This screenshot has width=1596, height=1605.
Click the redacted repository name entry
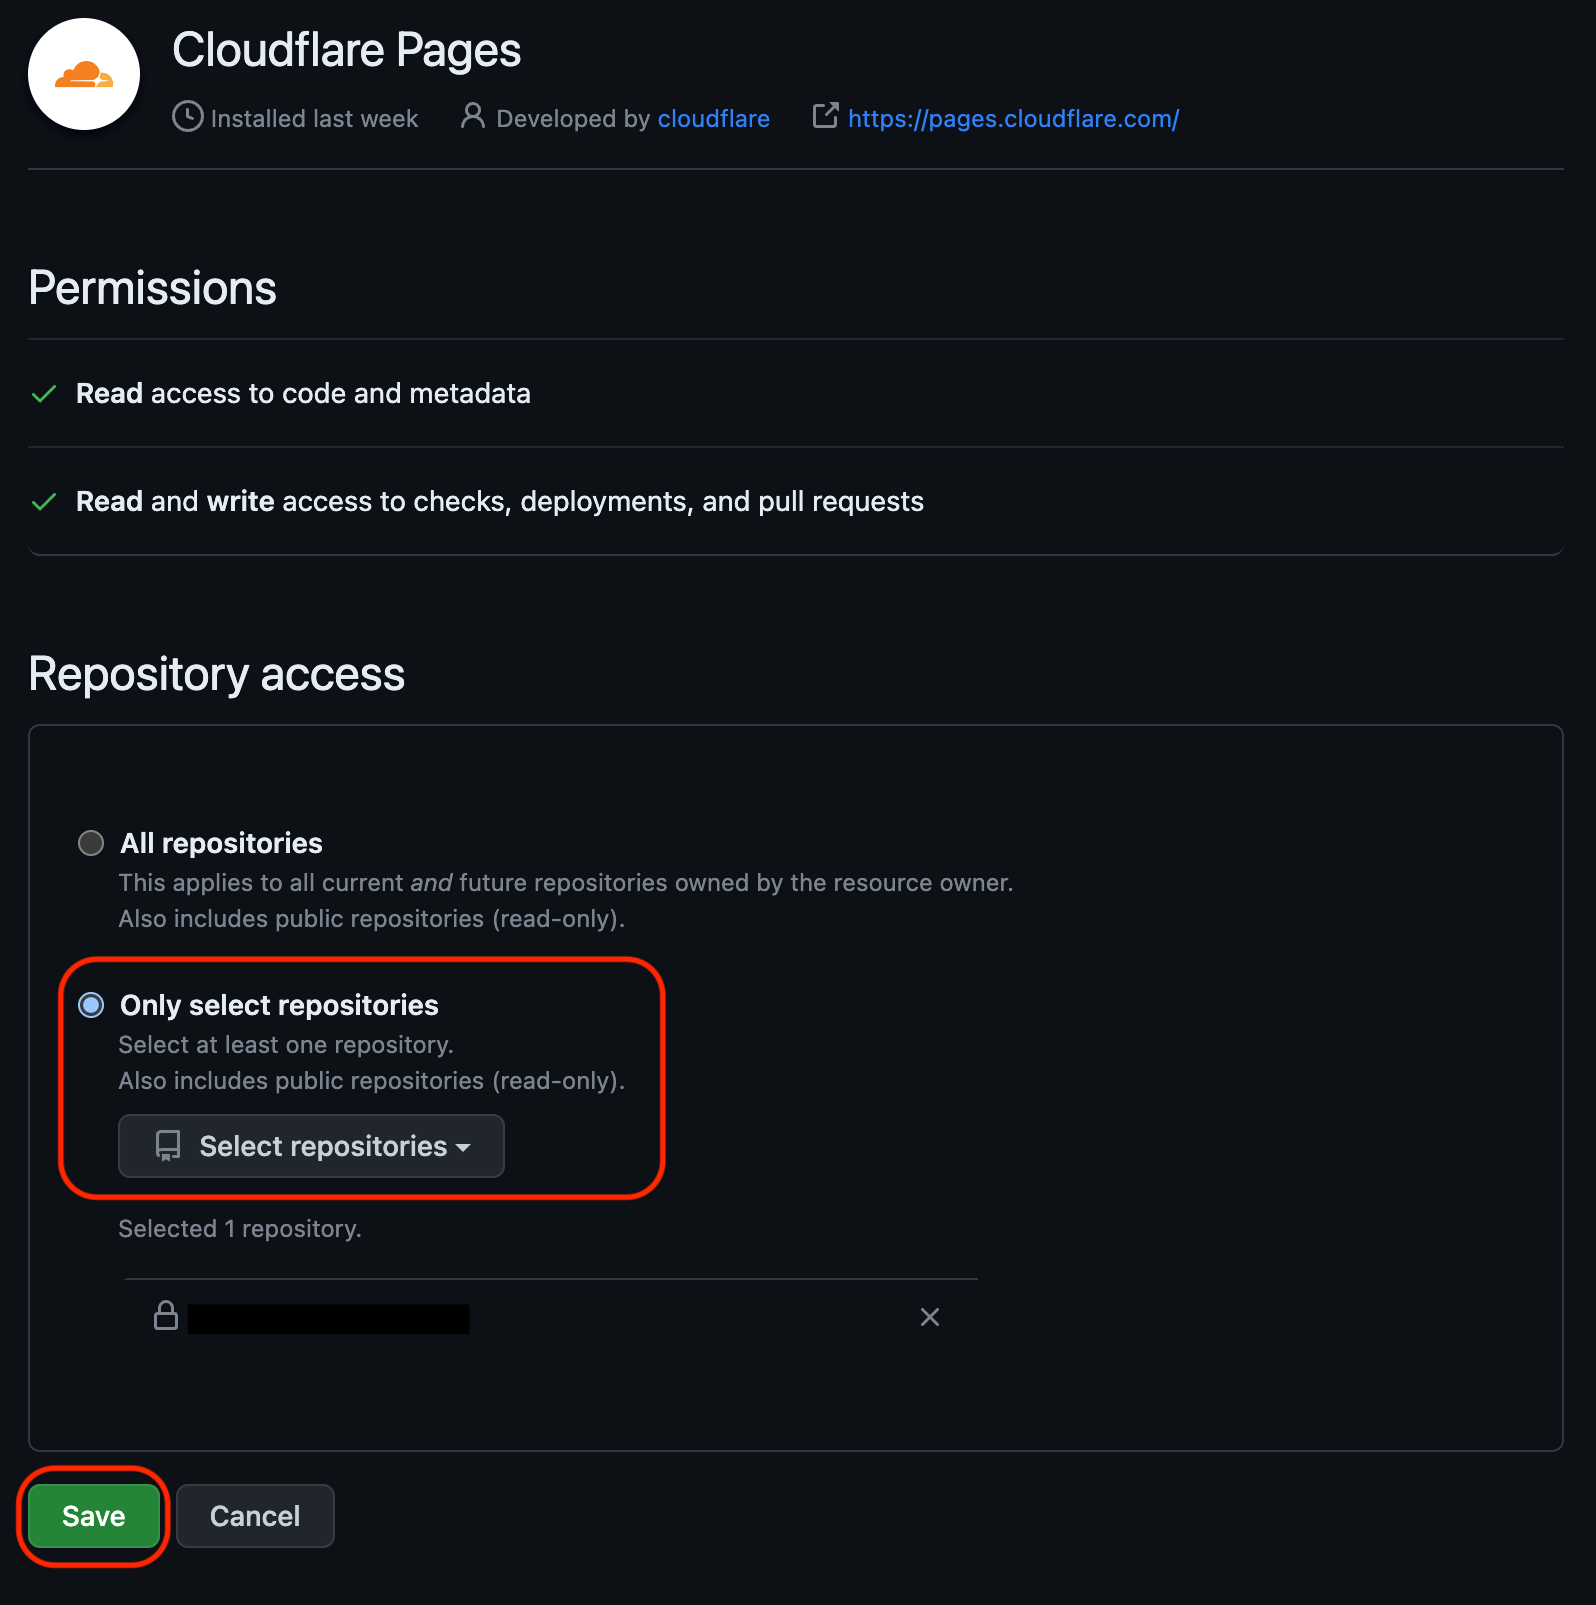(328, 1317)
